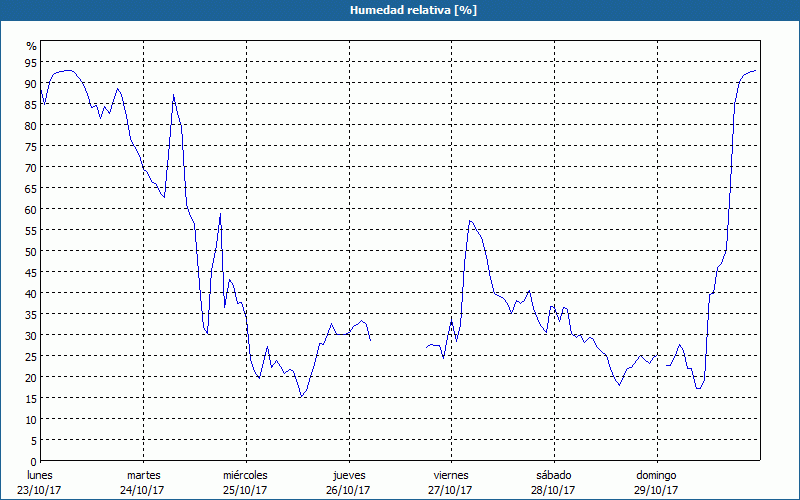Select the 'miércoles' day label
Image resolution: width=800 pixels, height=500 pixels.
(245, 475)
